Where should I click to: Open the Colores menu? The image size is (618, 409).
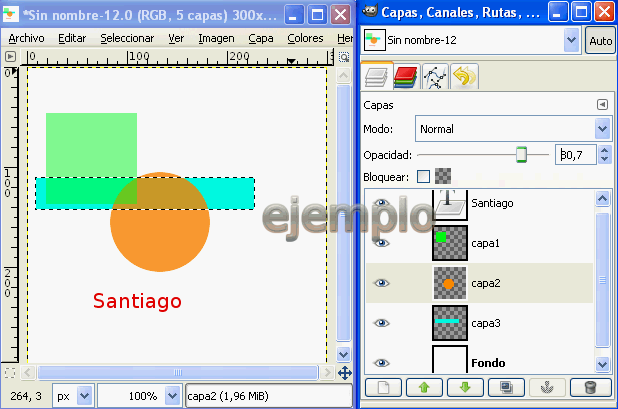(305, 38)
